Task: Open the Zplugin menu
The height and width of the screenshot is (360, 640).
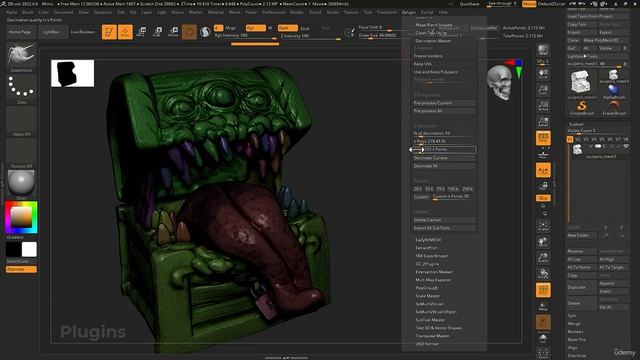Action: click(x=409, y=12)
